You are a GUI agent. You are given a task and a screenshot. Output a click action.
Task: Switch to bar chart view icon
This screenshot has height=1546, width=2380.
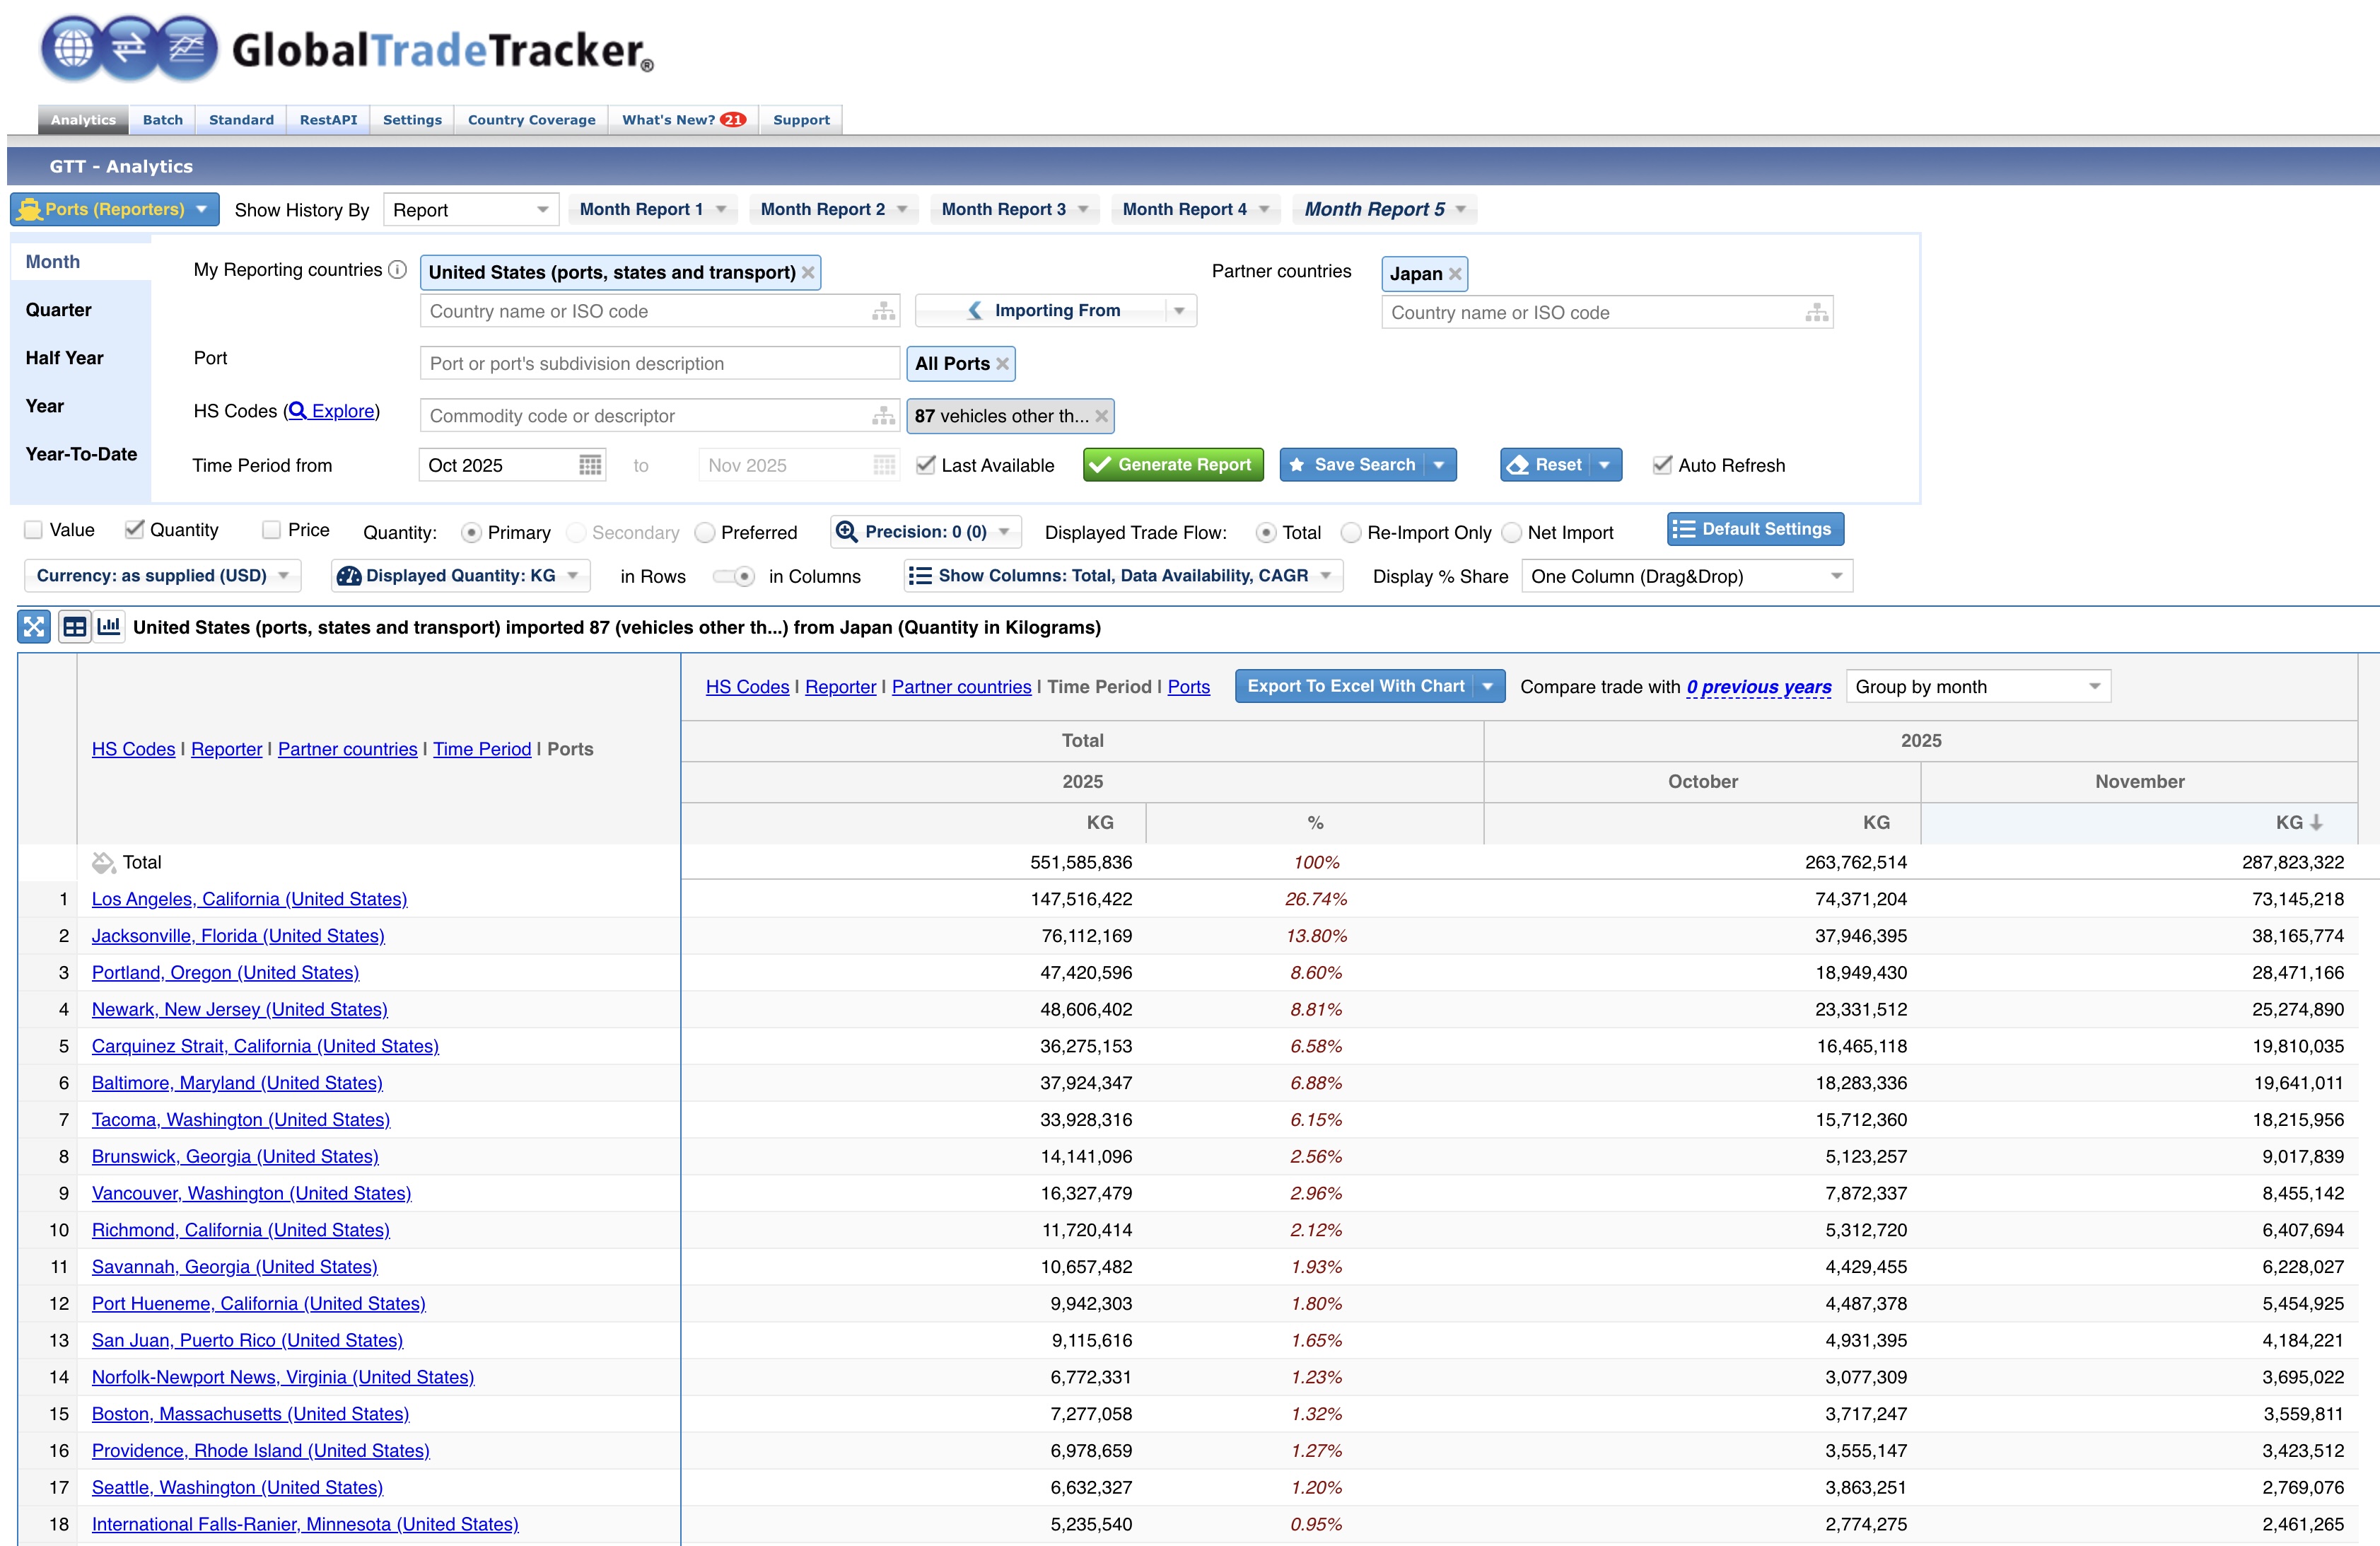(109, 627)
